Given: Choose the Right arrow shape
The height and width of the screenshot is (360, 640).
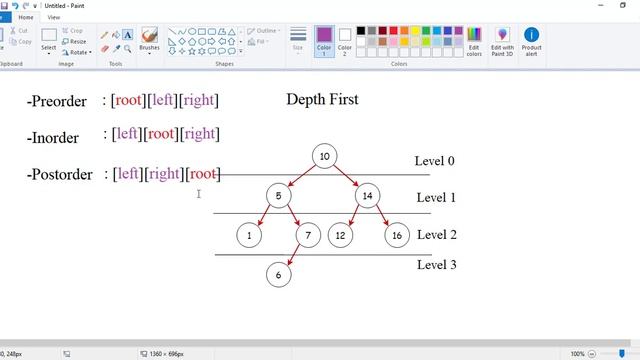Looking at the screenshot, I should coord(211,41).
